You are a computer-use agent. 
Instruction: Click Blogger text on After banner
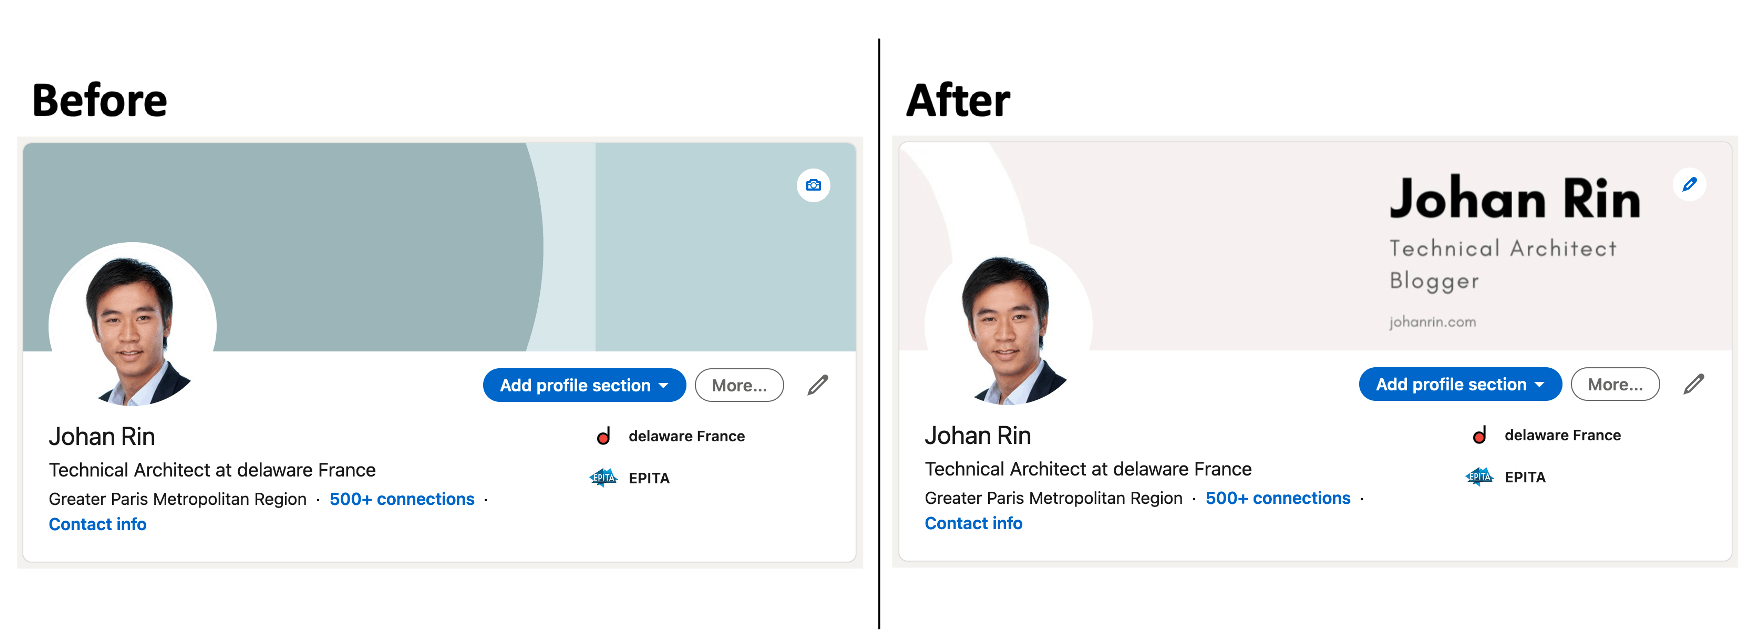[x=1434, y=281]
